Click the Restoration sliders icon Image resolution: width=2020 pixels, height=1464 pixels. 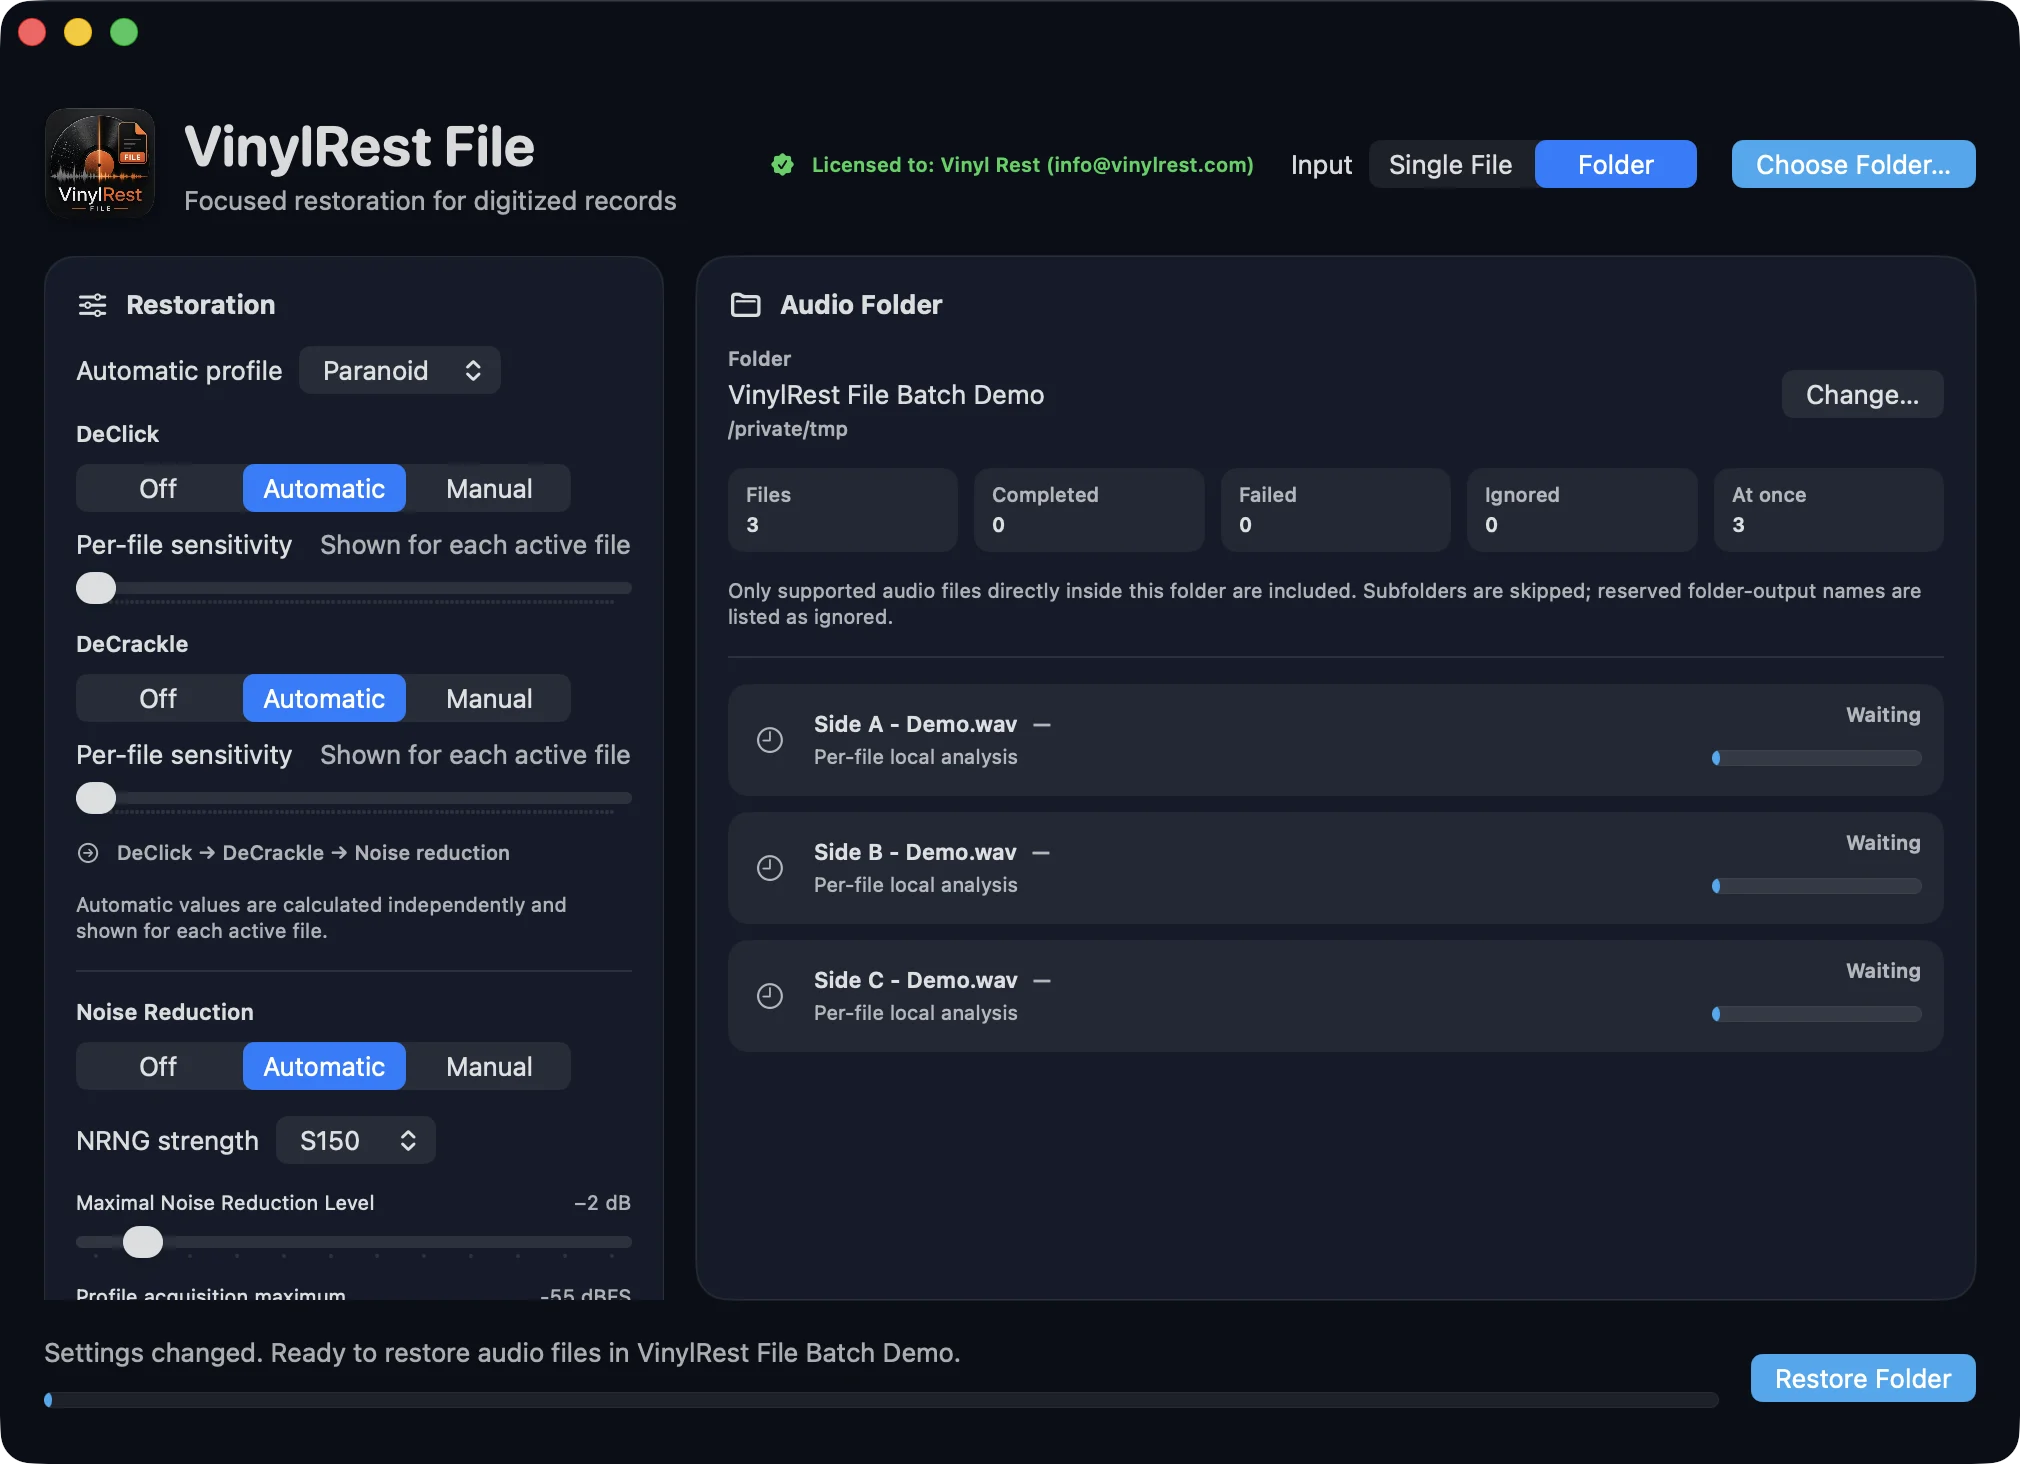tap(92, 305)
